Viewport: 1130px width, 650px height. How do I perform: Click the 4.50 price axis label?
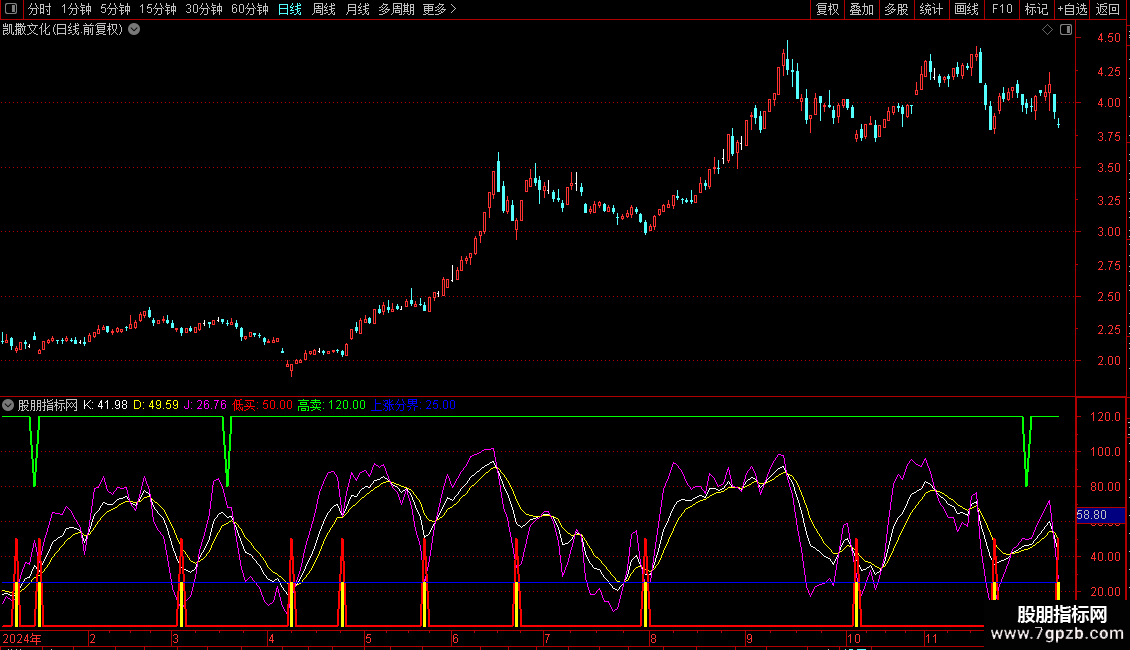click(x=1108, y=38)
